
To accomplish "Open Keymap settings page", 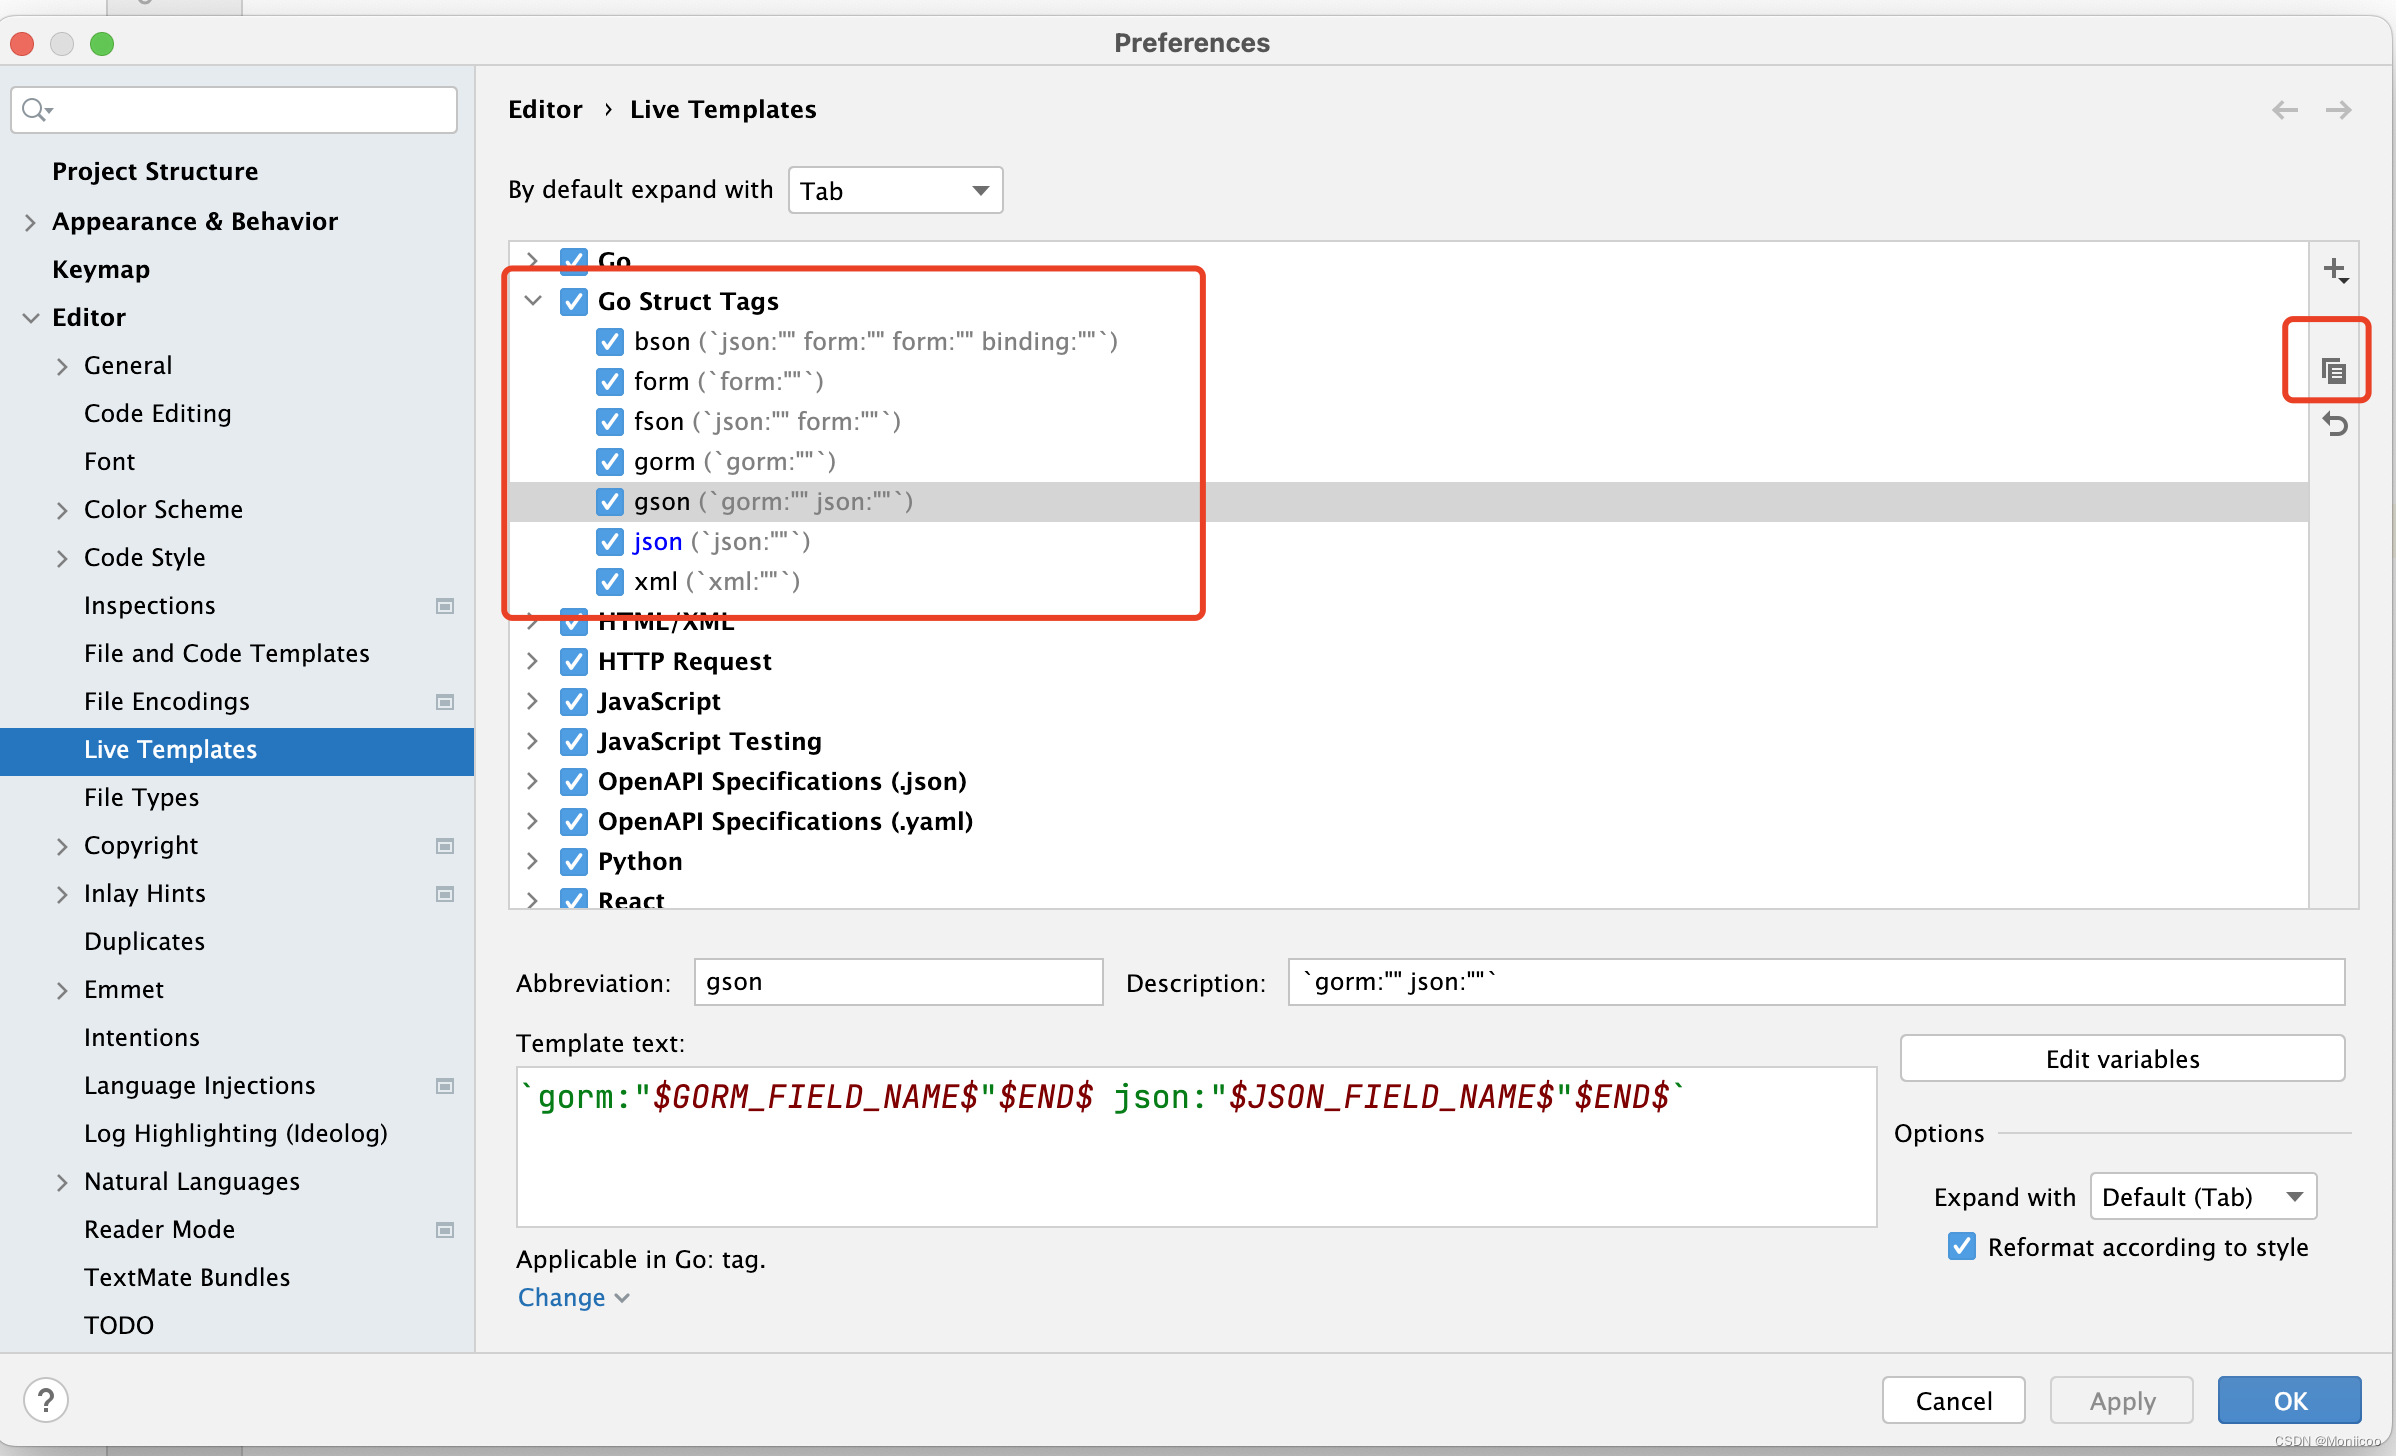I will (x=101, y=269).
